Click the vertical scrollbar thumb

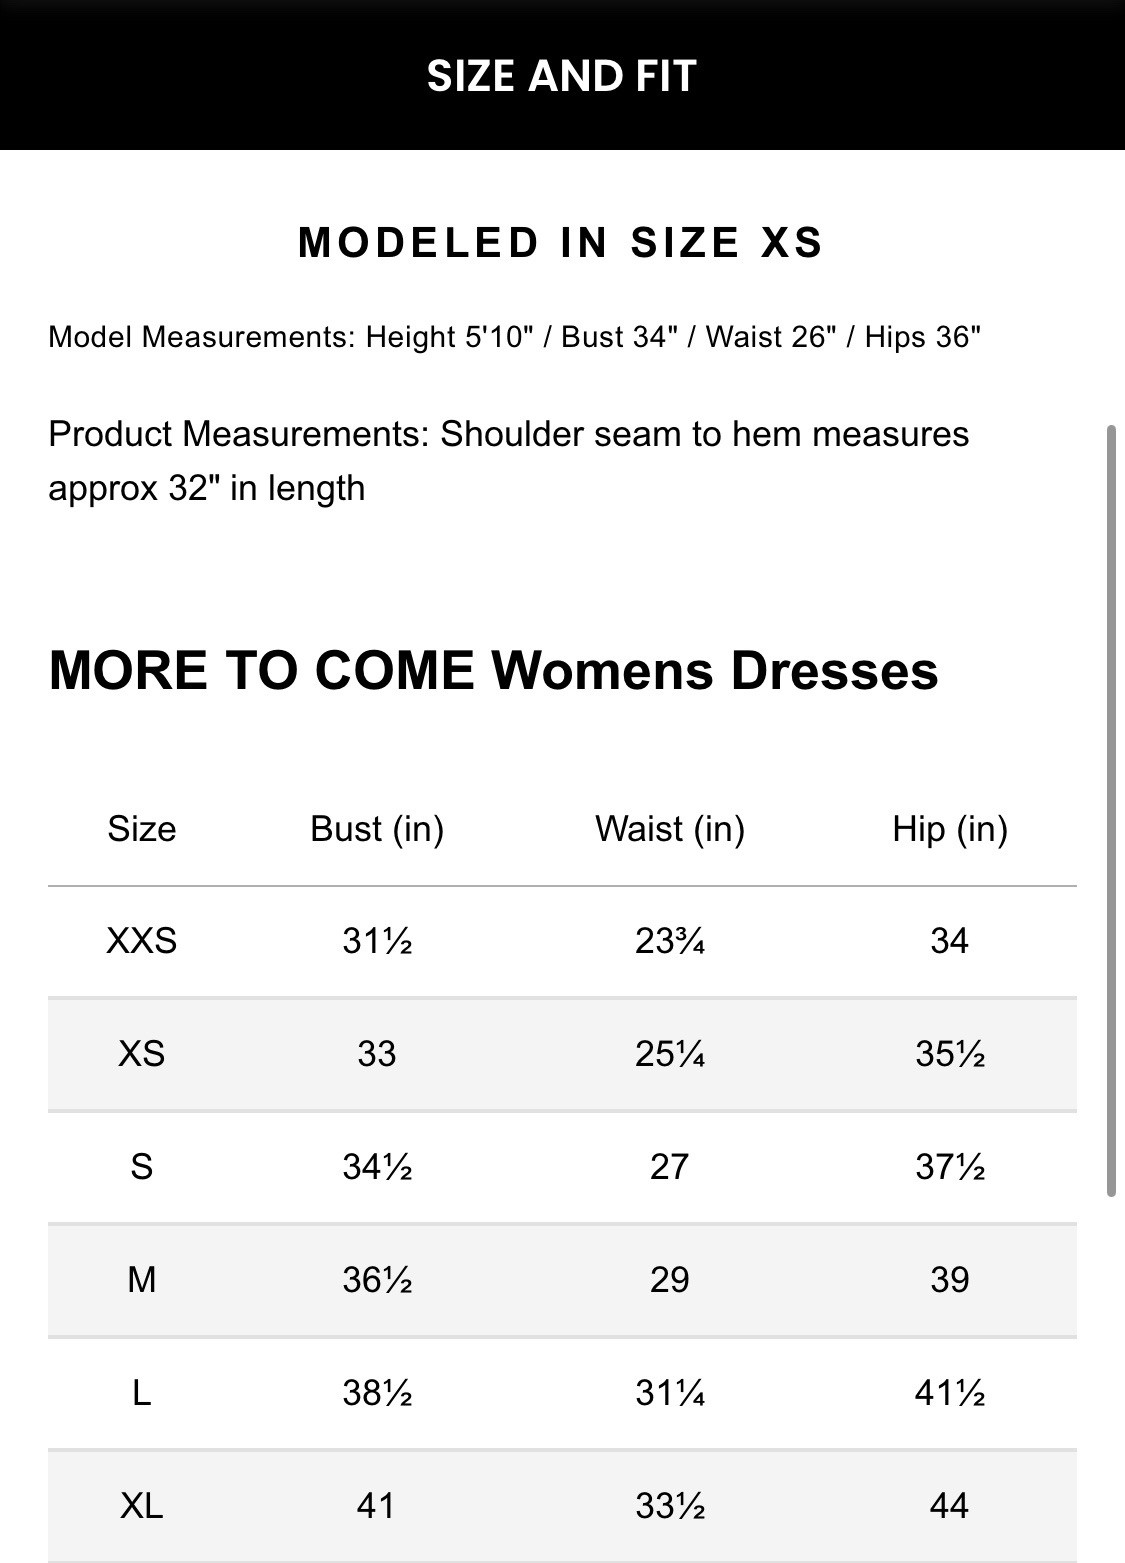pos(1110,810)
